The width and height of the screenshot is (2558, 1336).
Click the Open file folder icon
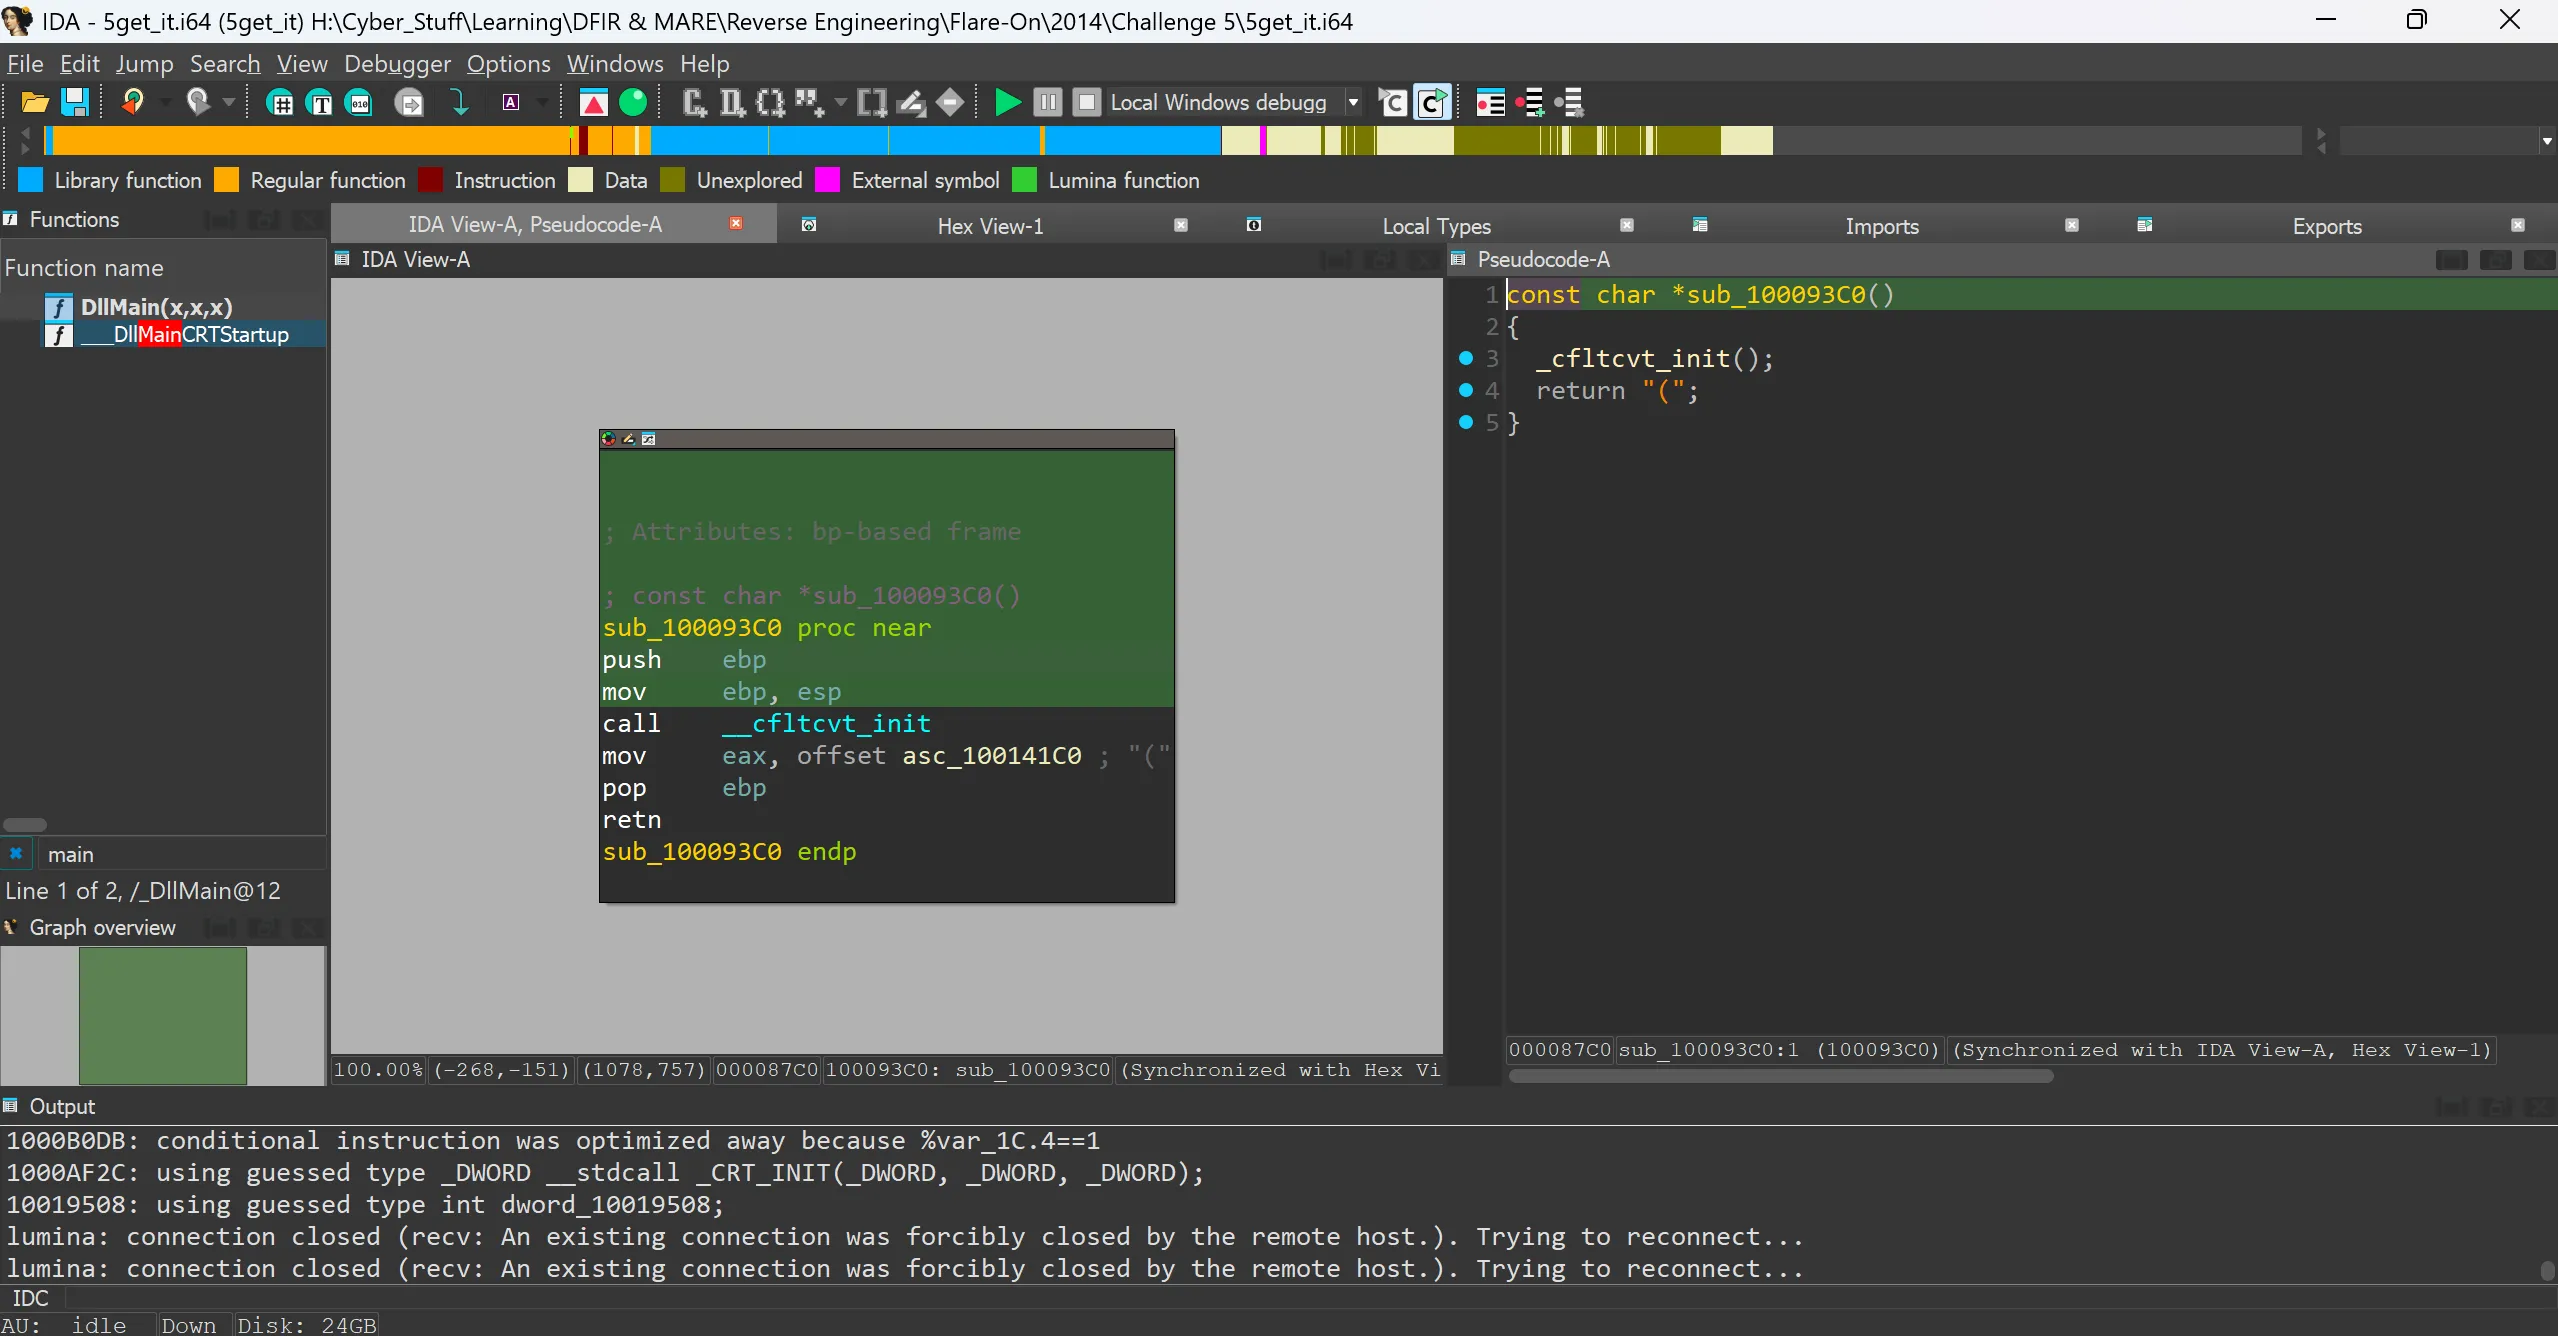[x=34, y=102]
